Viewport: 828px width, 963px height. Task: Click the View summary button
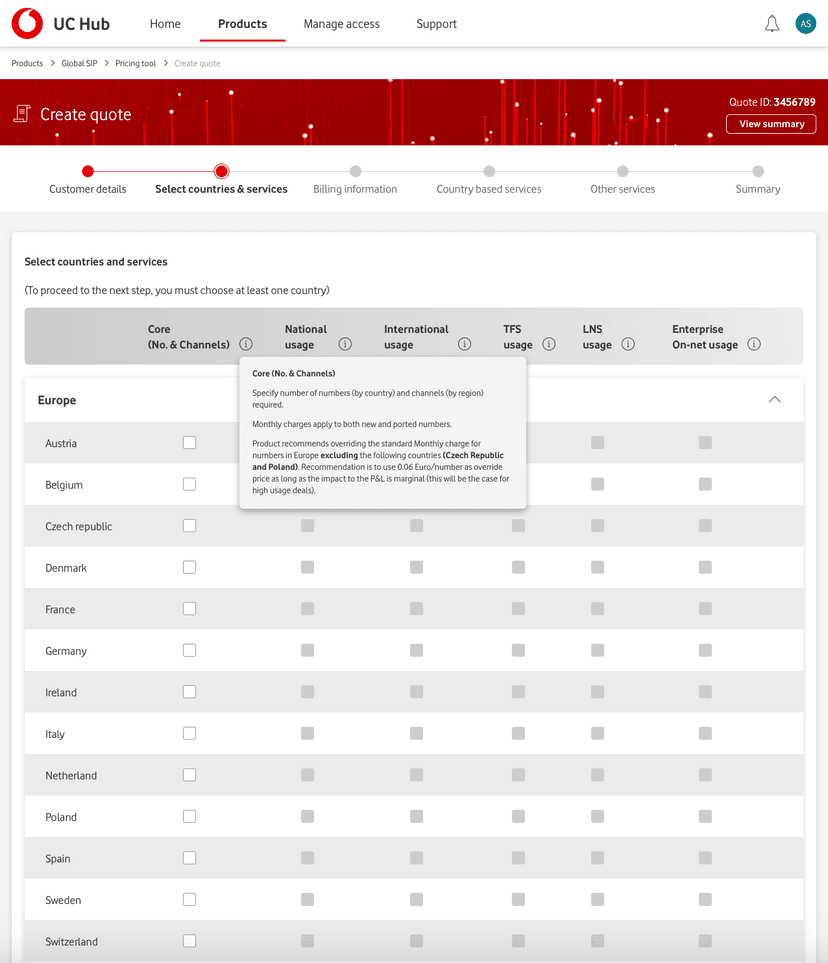771,123
